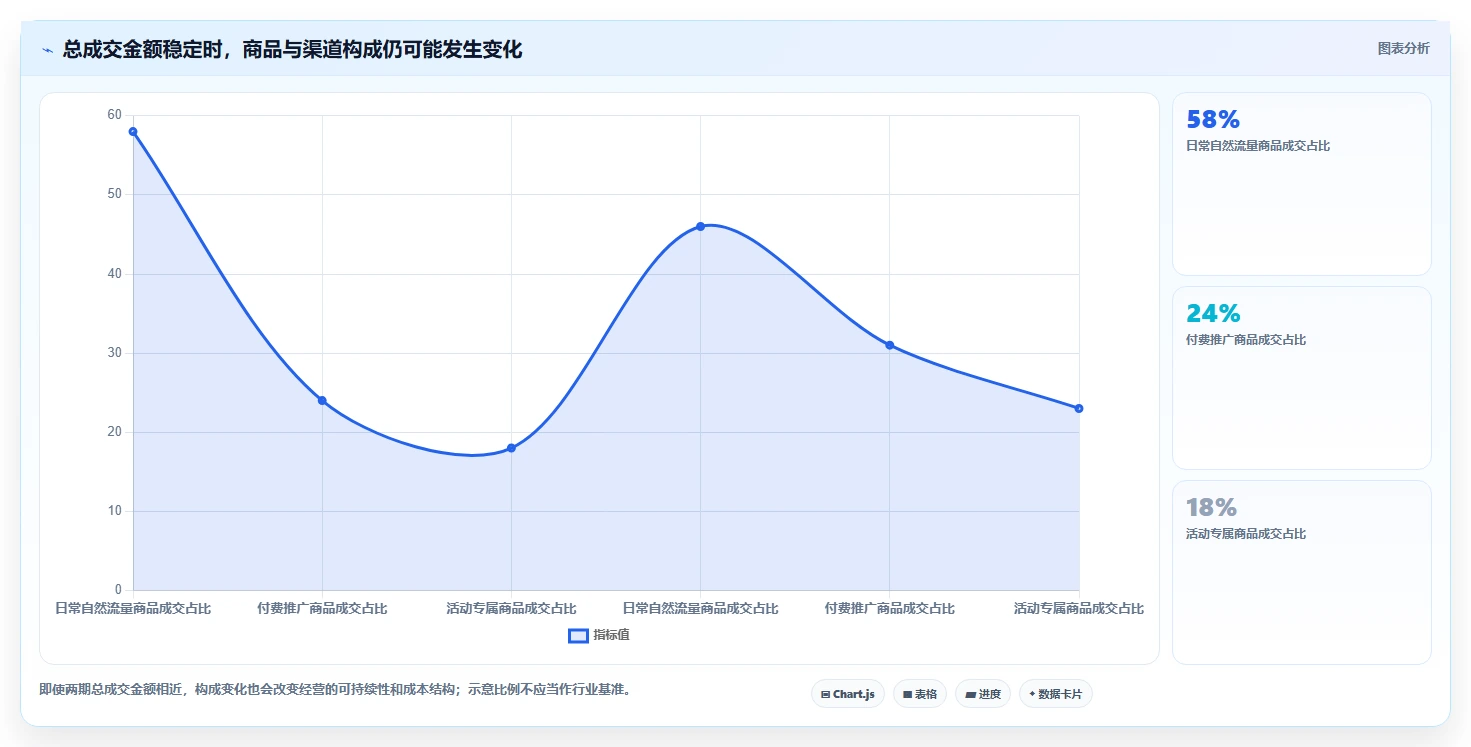Click the data point at value 58

(x=133, y=132)
